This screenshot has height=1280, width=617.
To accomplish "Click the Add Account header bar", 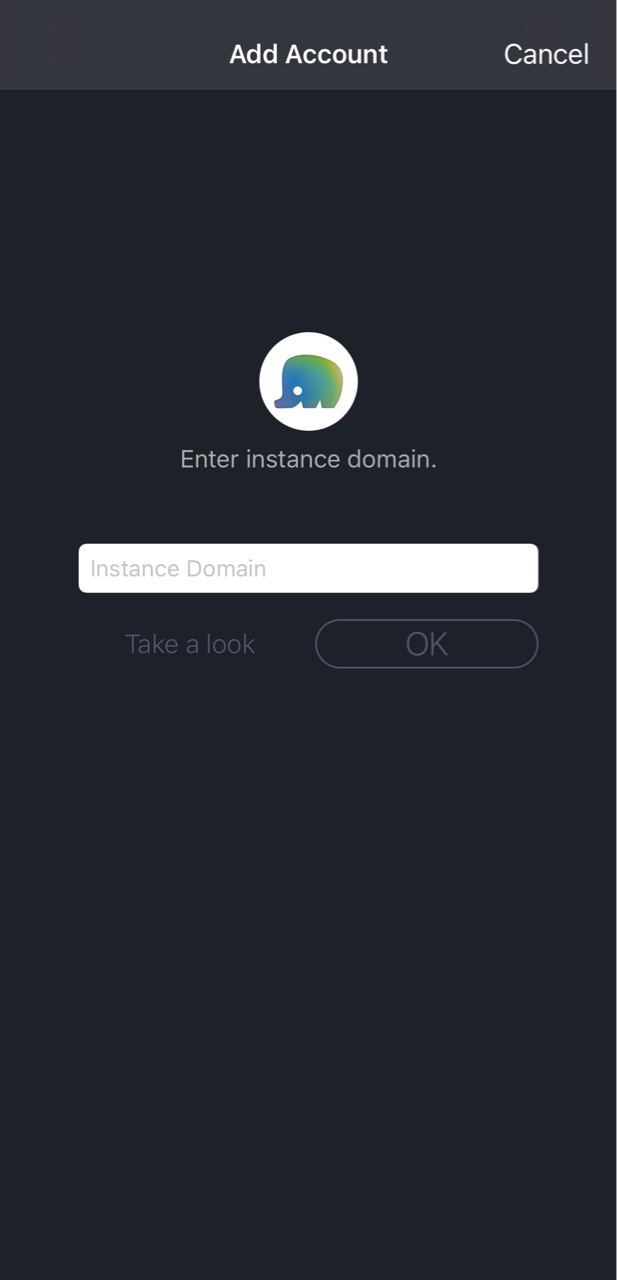I will (308, 45).
